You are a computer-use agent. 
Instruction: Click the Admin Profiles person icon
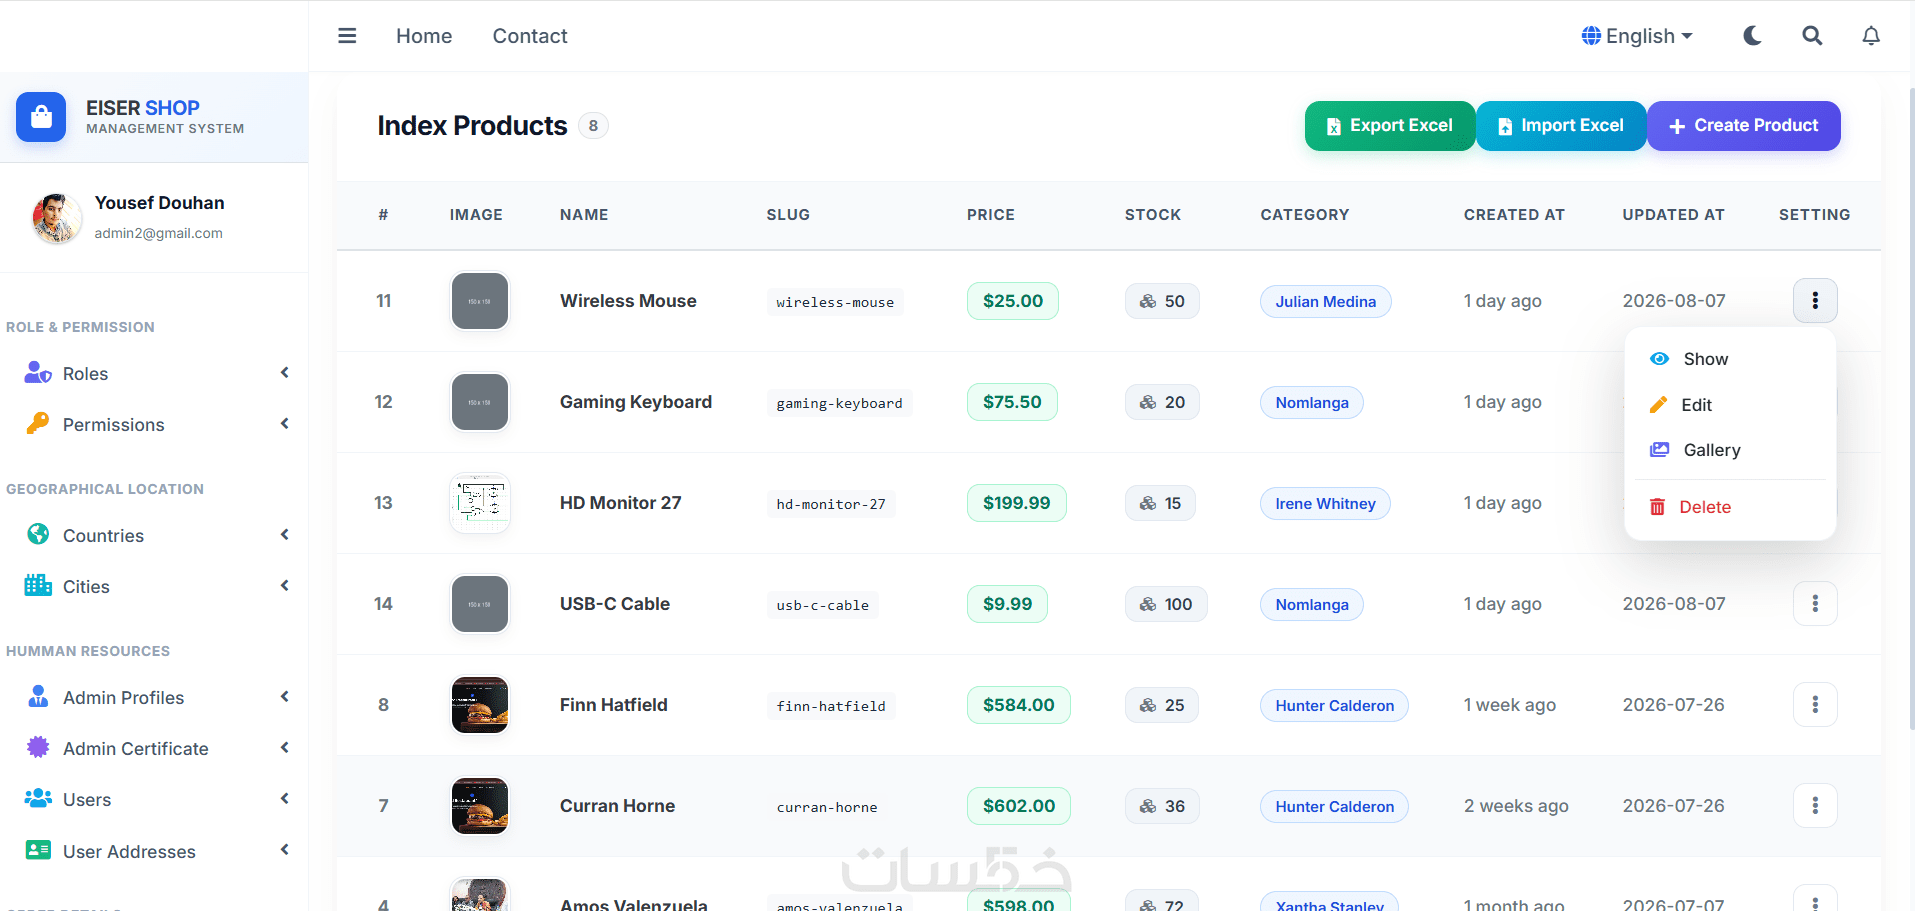(38, 697)
